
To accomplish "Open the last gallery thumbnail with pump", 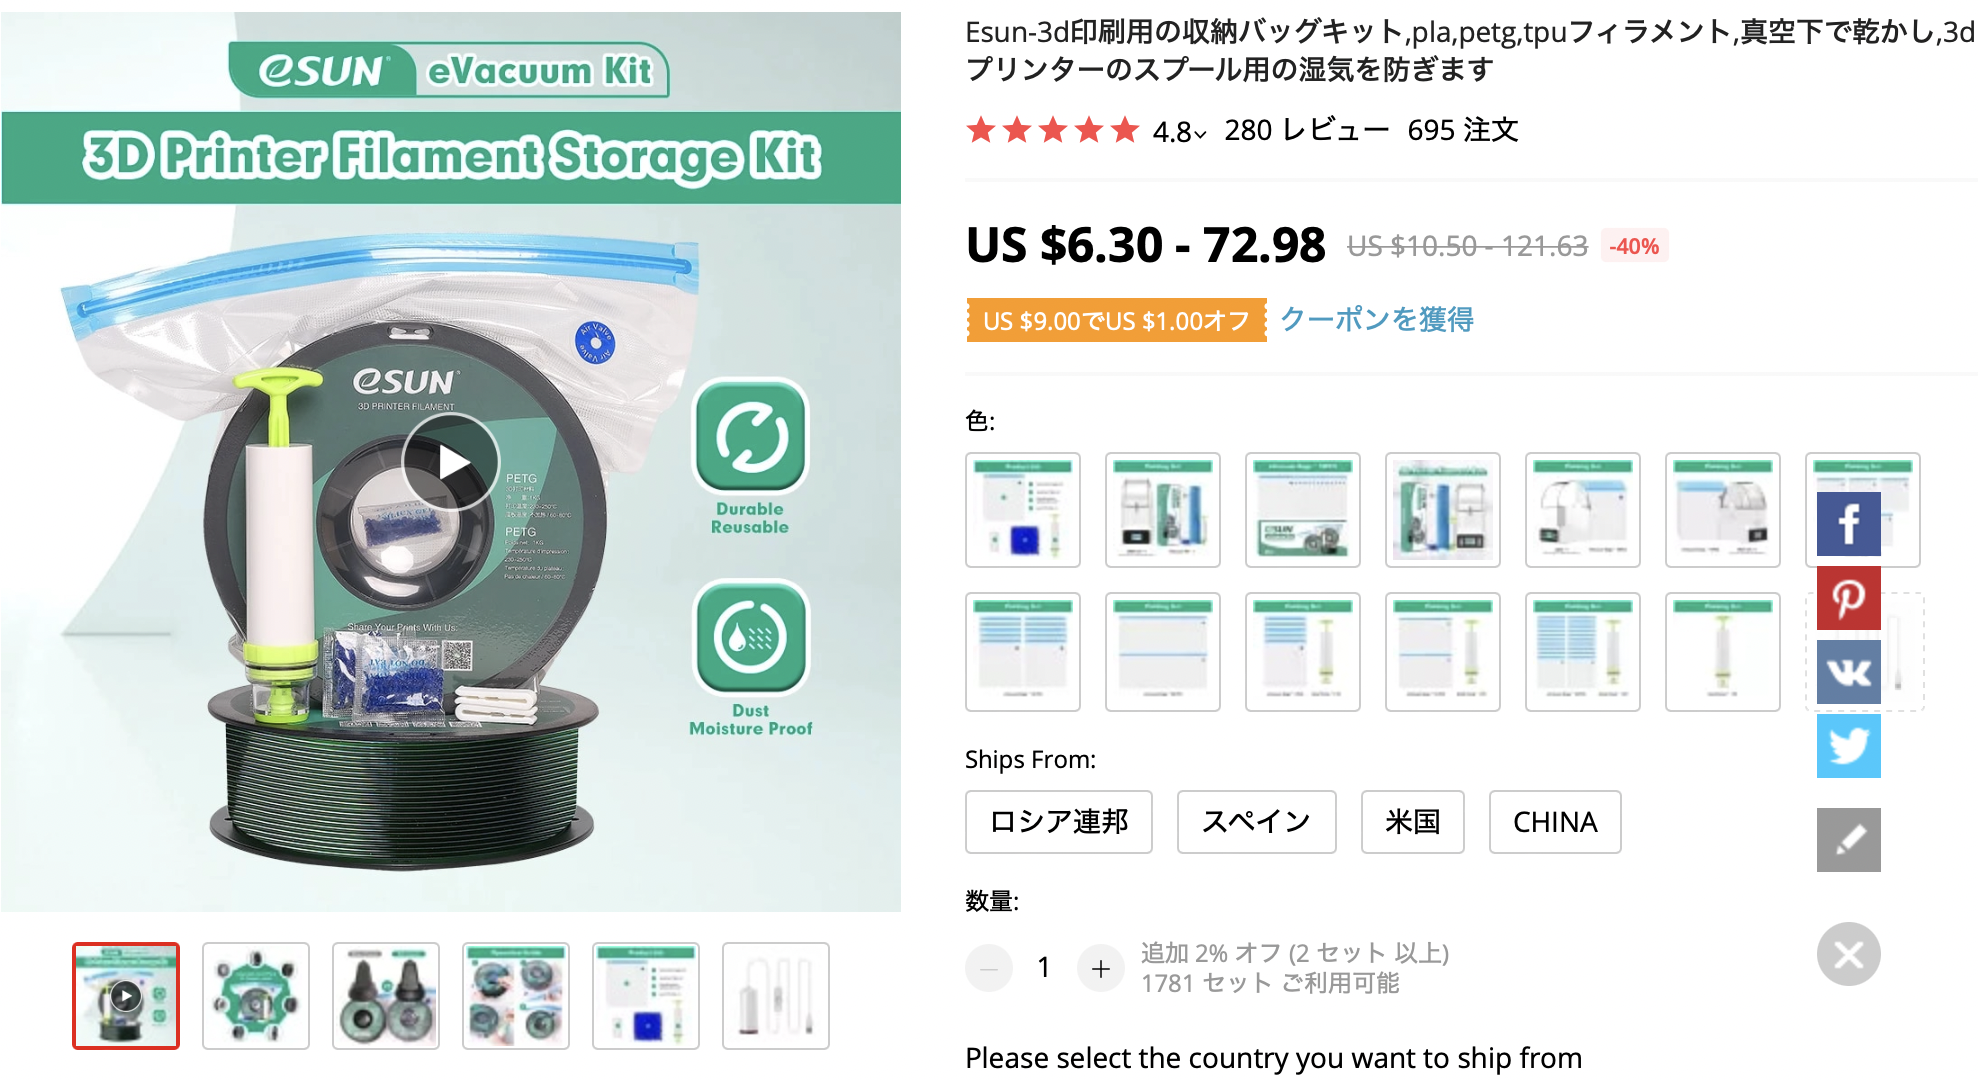I will [x=776, y=996].
